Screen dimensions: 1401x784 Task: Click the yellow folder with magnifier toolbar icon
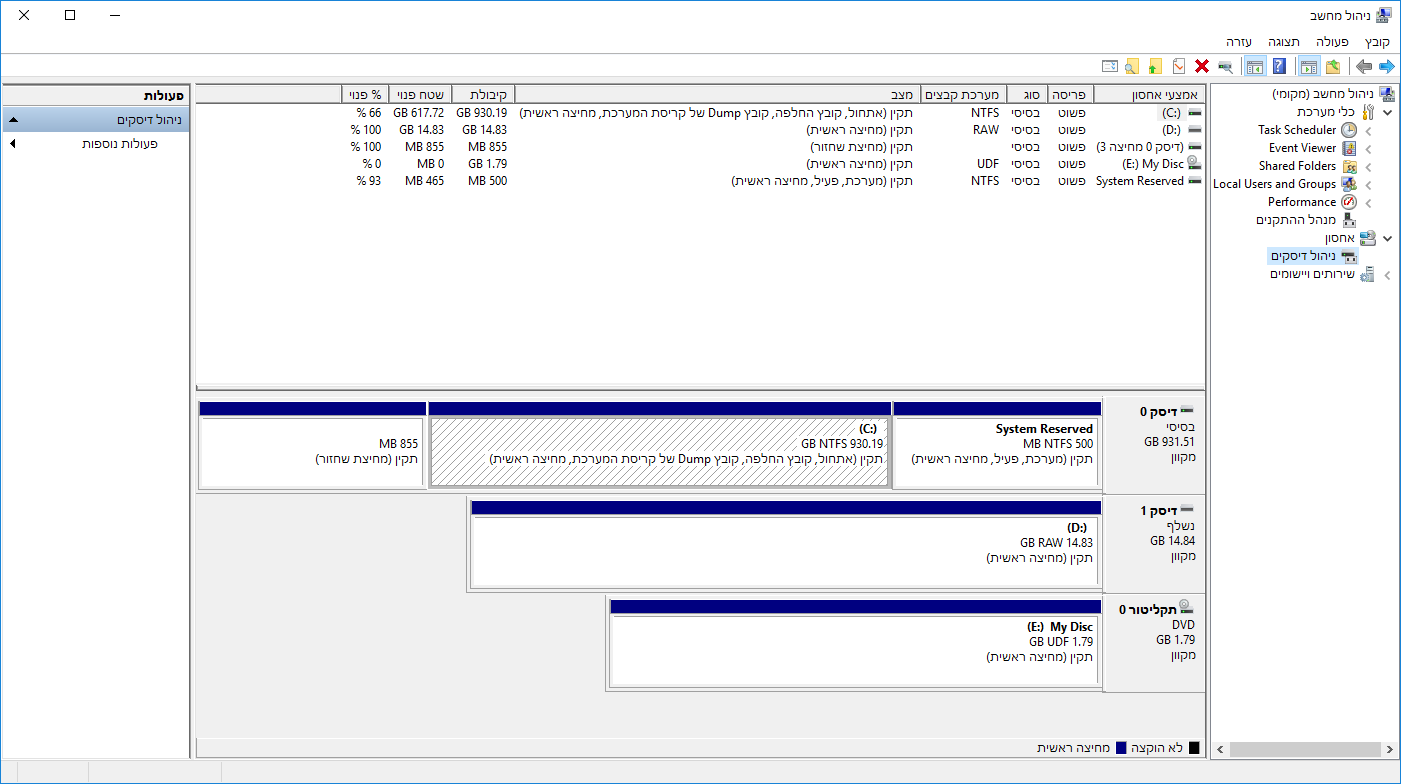[x=1132, y=66]
